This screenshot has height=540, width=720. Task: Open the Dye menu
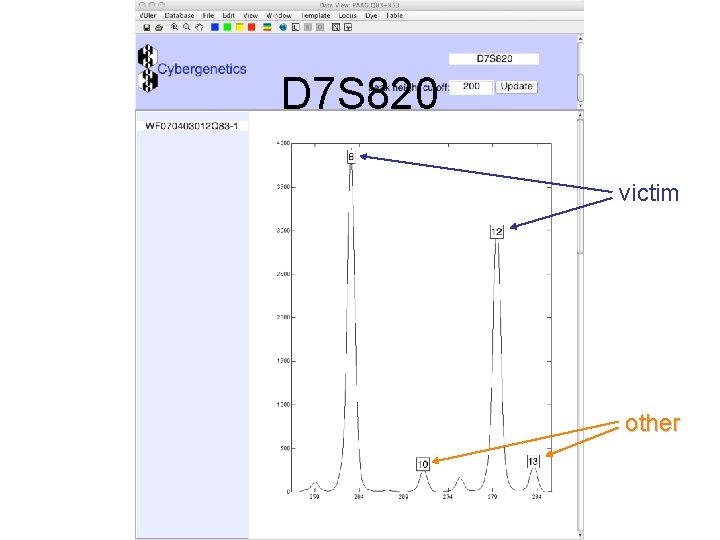(x=371, y=16)
